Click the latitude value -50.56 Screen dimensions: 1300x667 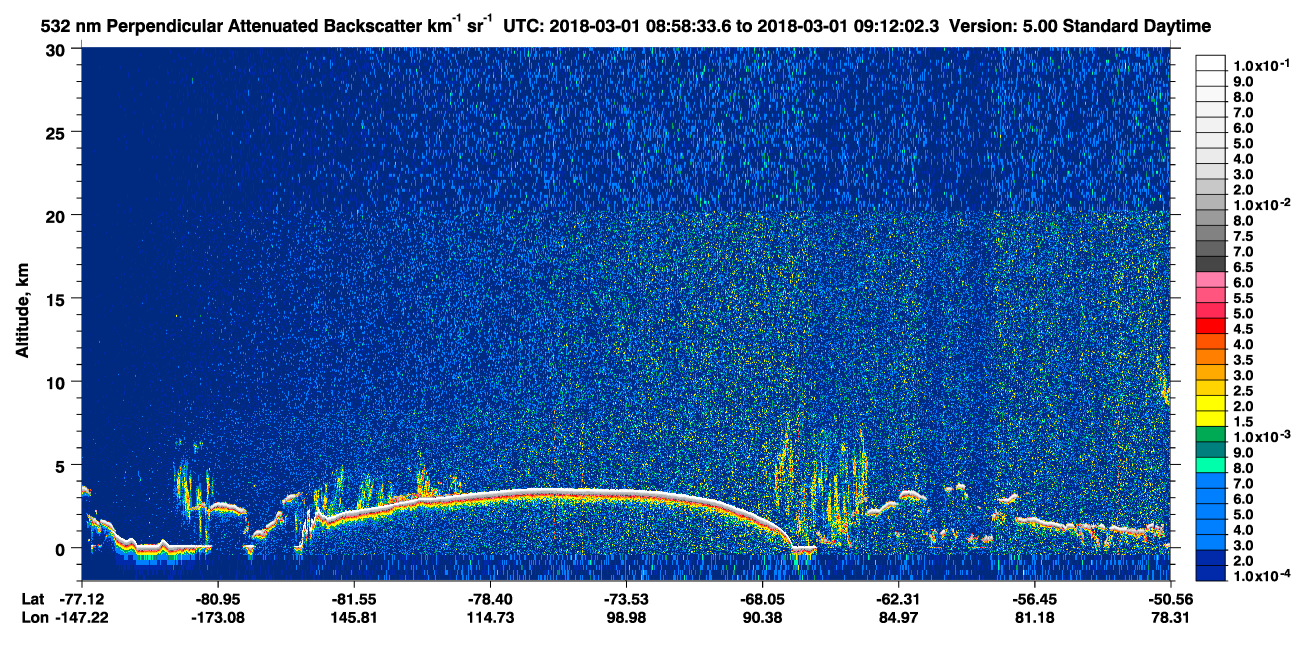[x=1169, y=599]
